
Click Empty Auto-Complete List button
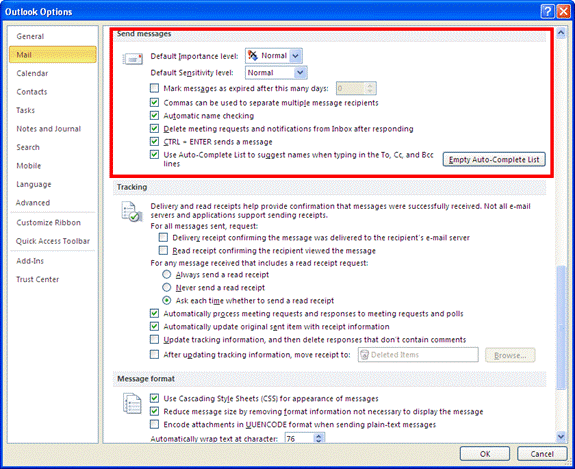point(494,160)
